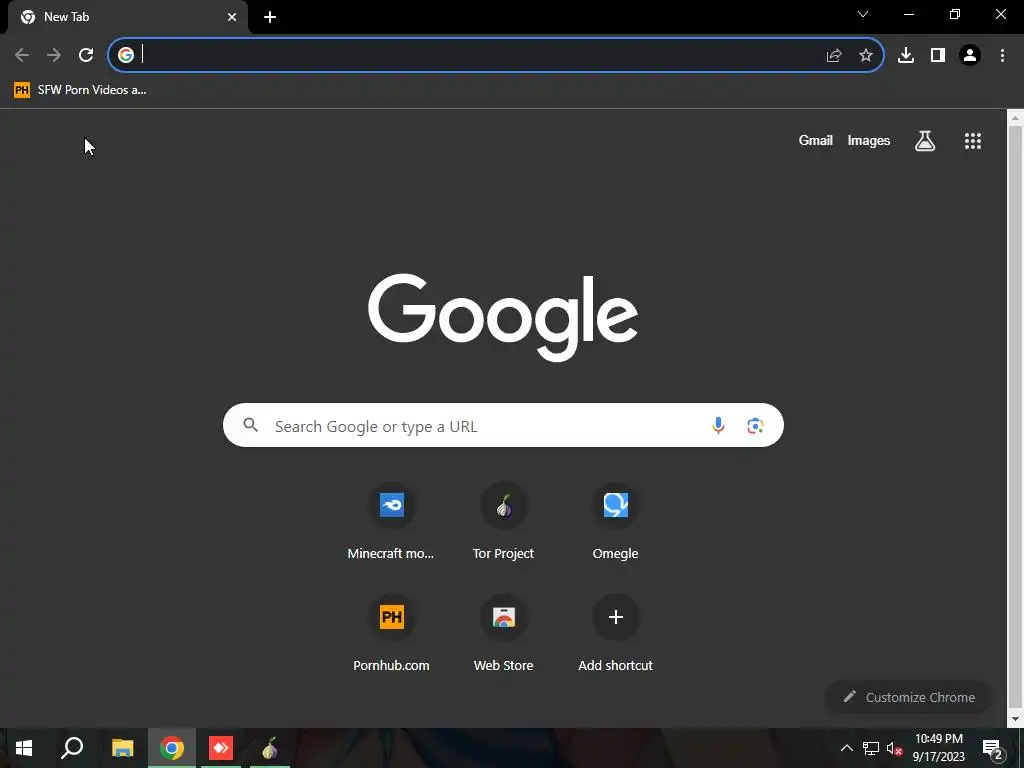Viewport: 1024px width, 768px height.
Task: Open the Tor Browser taskbar icon
Action: pyautogui.click(x=270, y=748)
